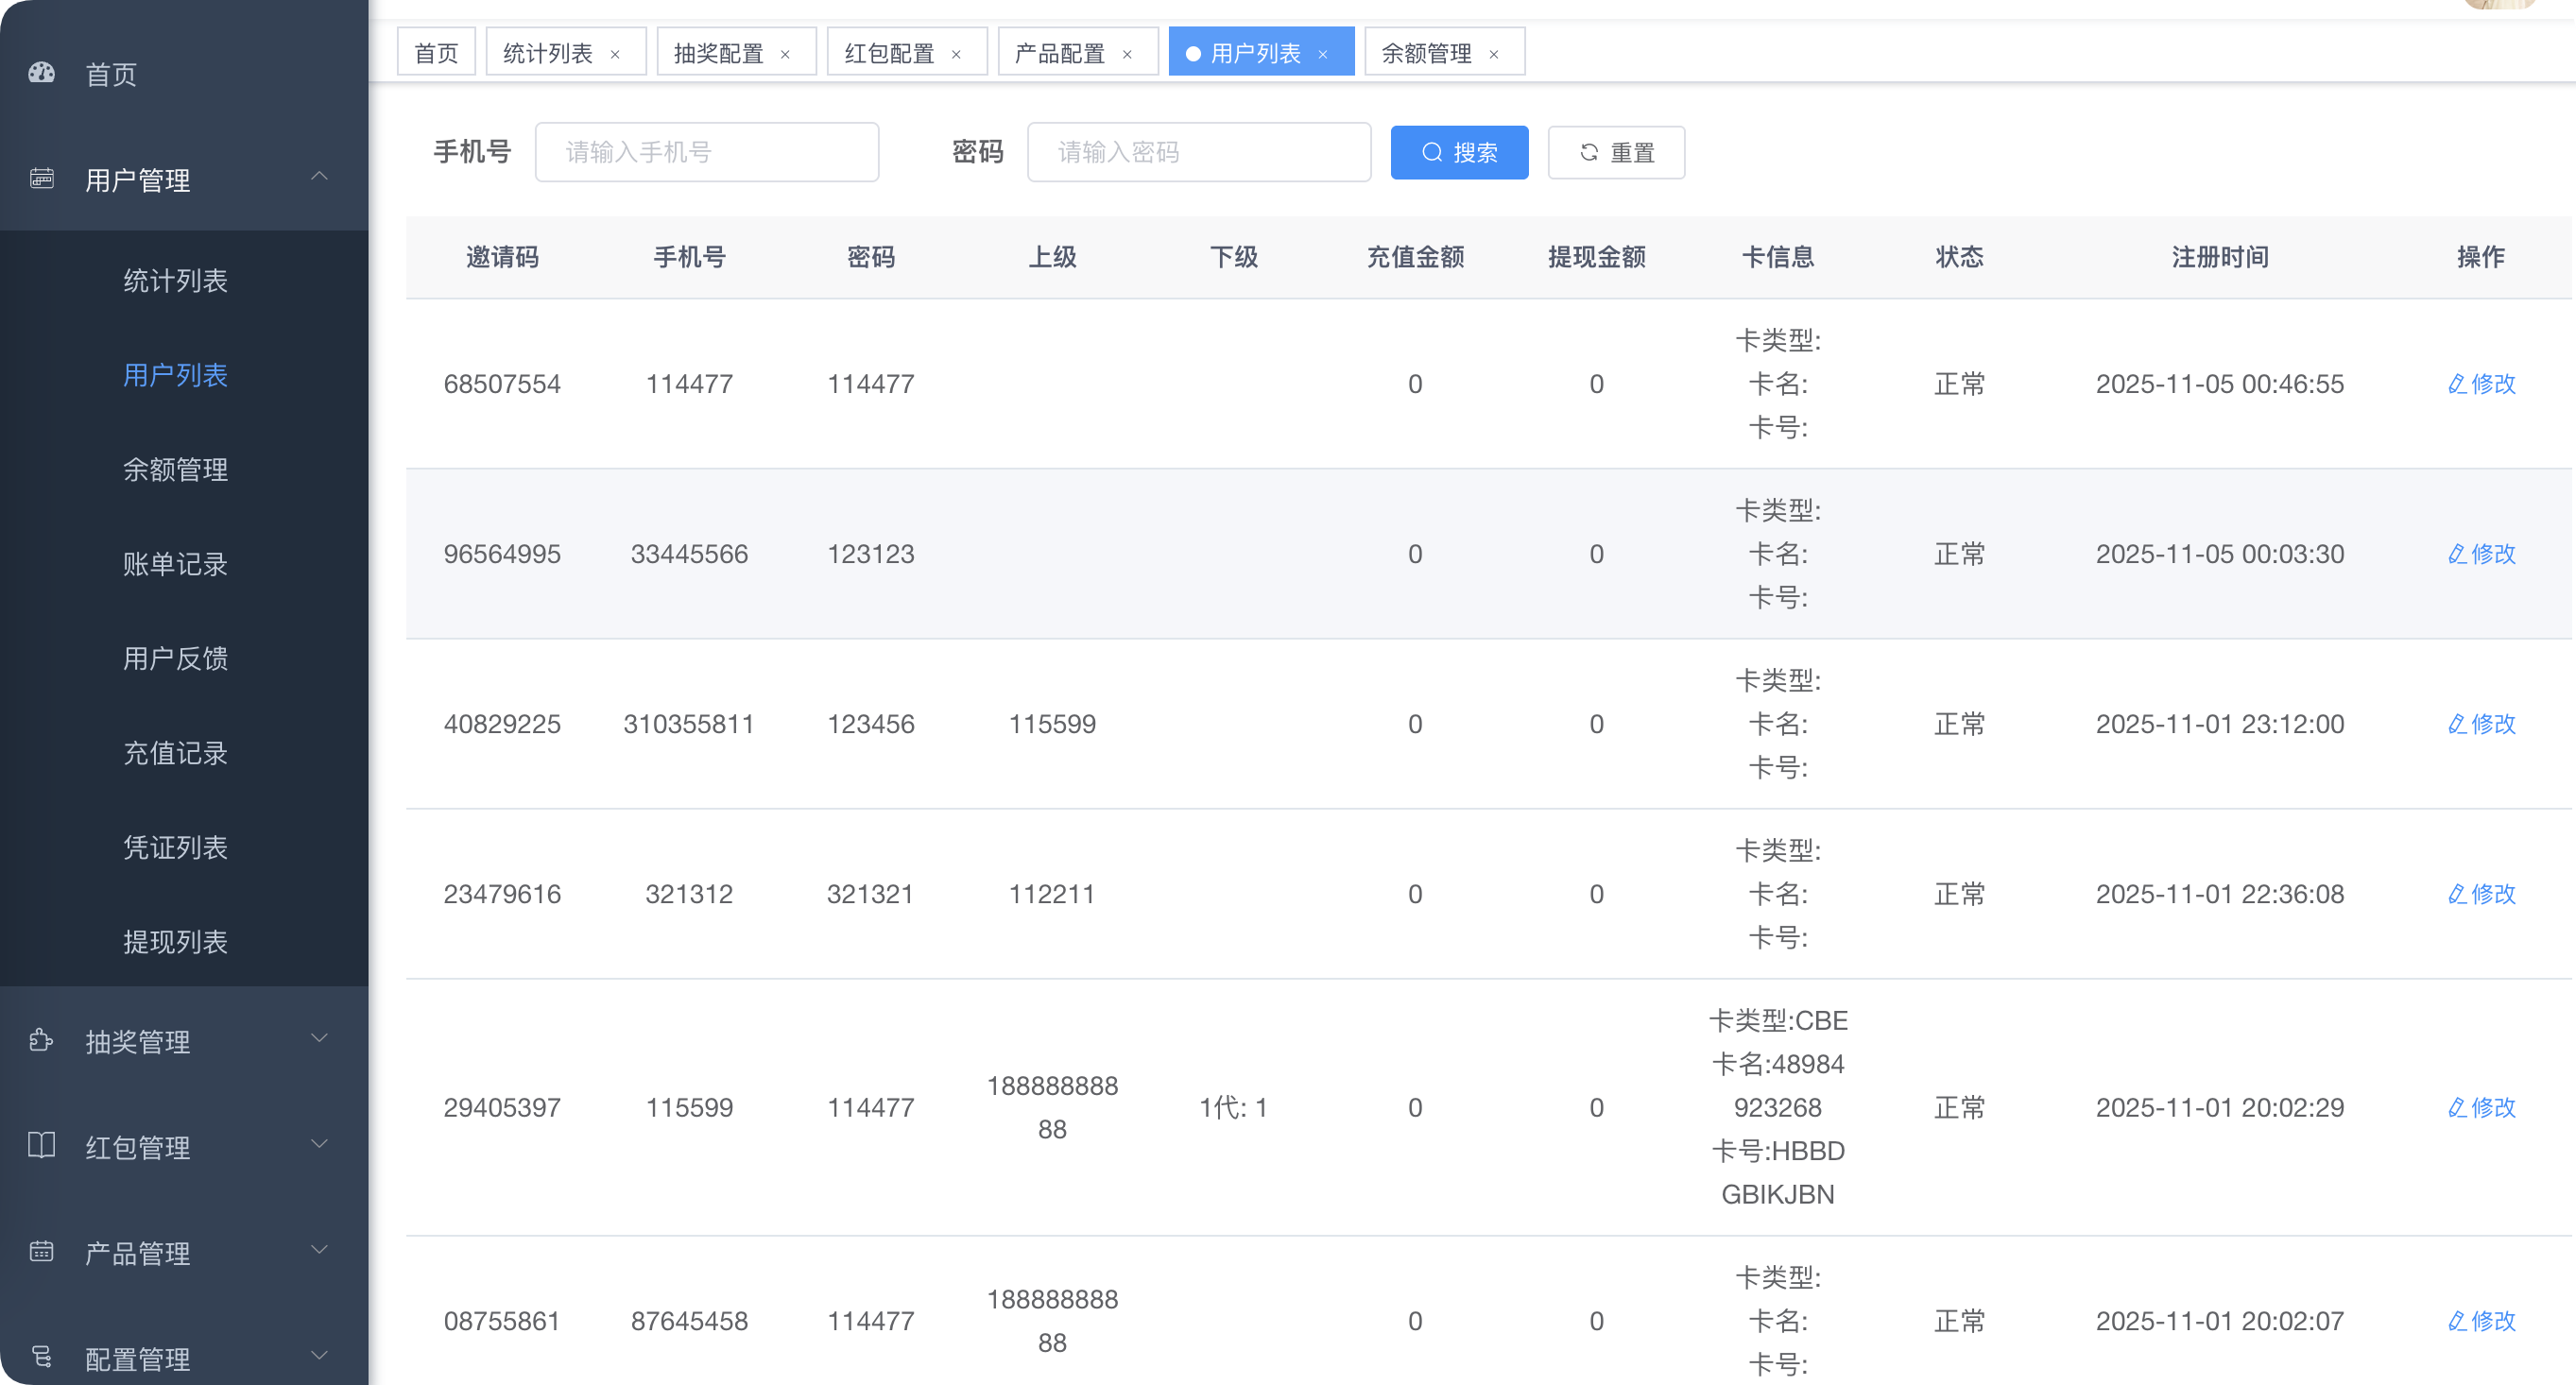Click the 产品管理 calendar icon

(x=41, y=1252)
